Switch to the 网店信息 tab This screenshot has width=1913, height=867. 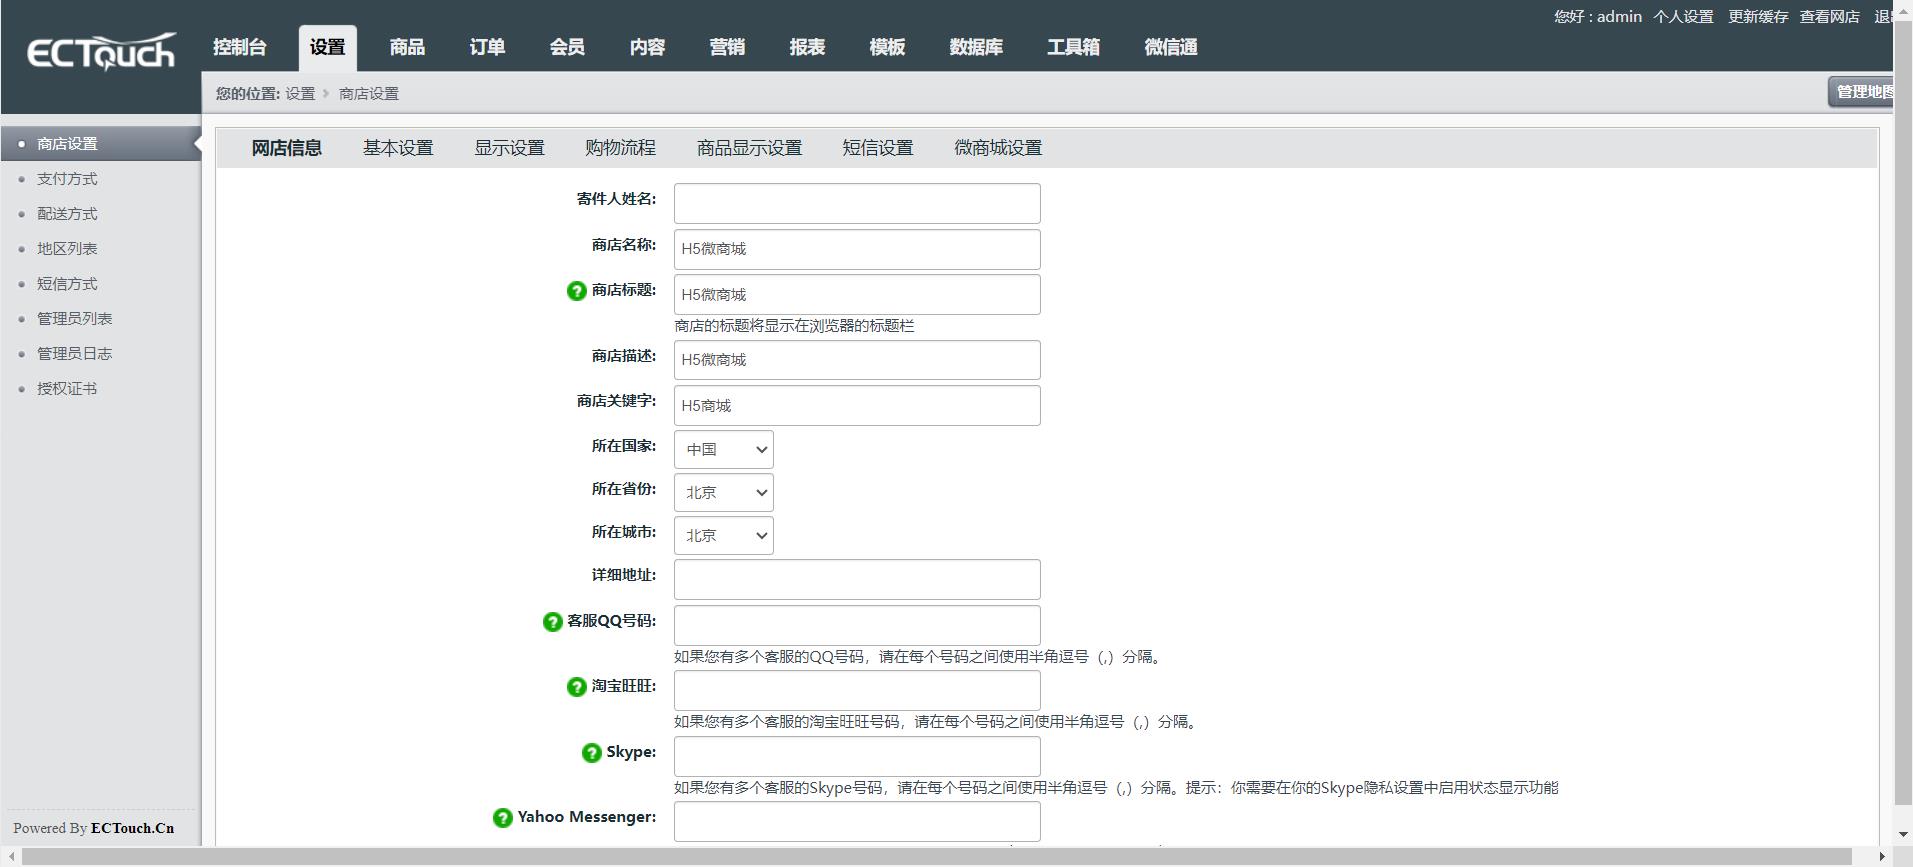pos(286,148)
